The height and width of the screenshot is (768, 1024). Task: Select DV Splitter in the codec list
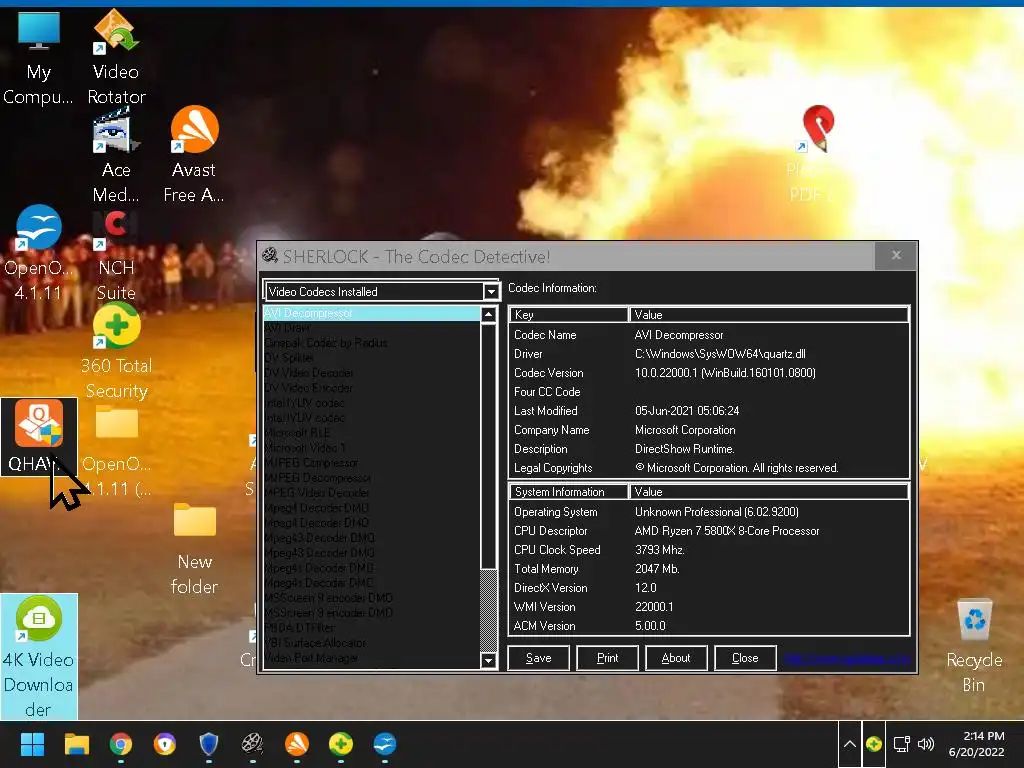coord(371,358)
